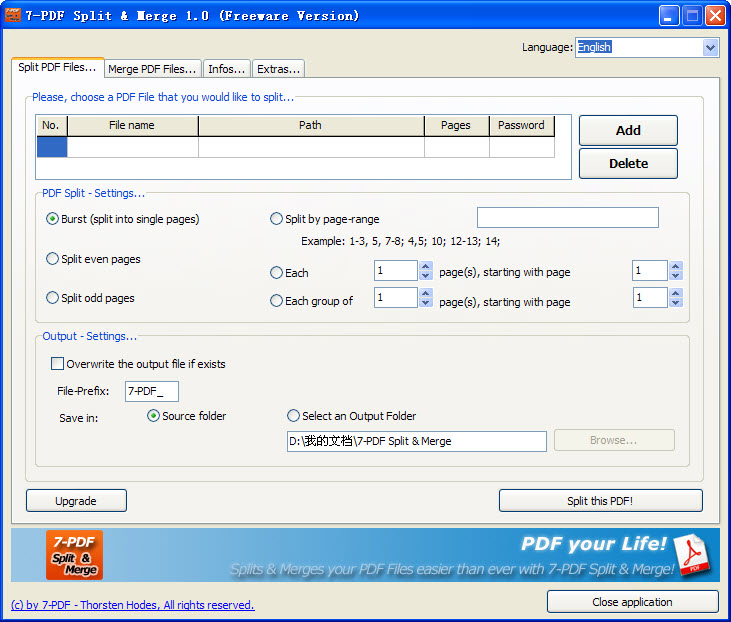Image resolution: width=731 pixels, height=622 pixels.
Task: Click the page-range text input field
Action: pyautogui.click(x=567, y=218)
